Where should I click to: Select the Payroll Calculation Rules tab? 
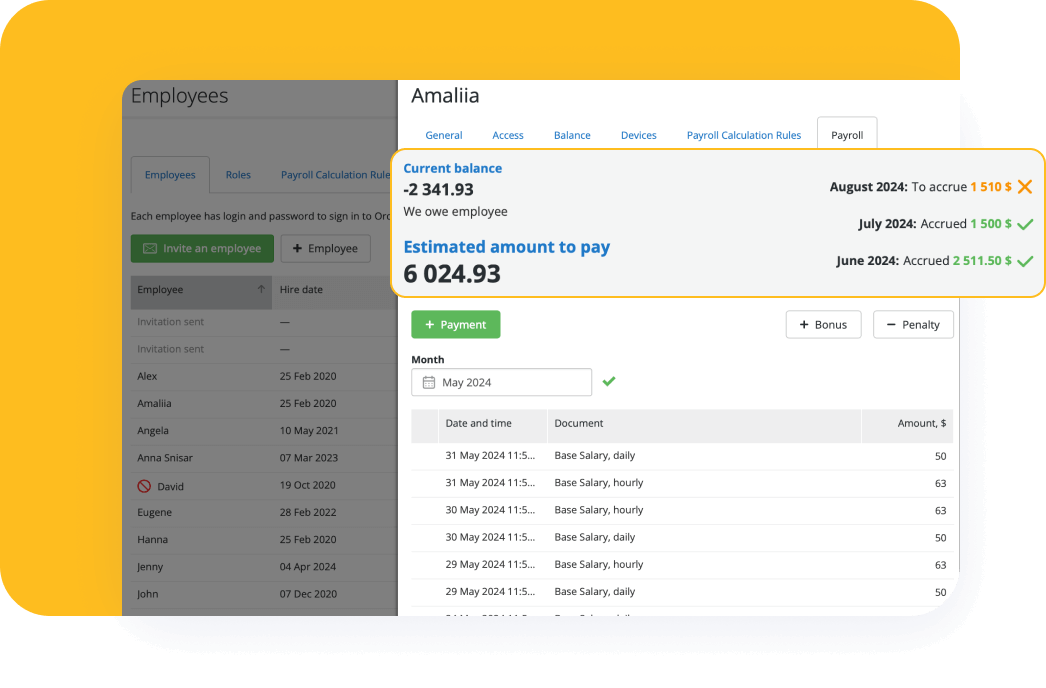(743, 135)
